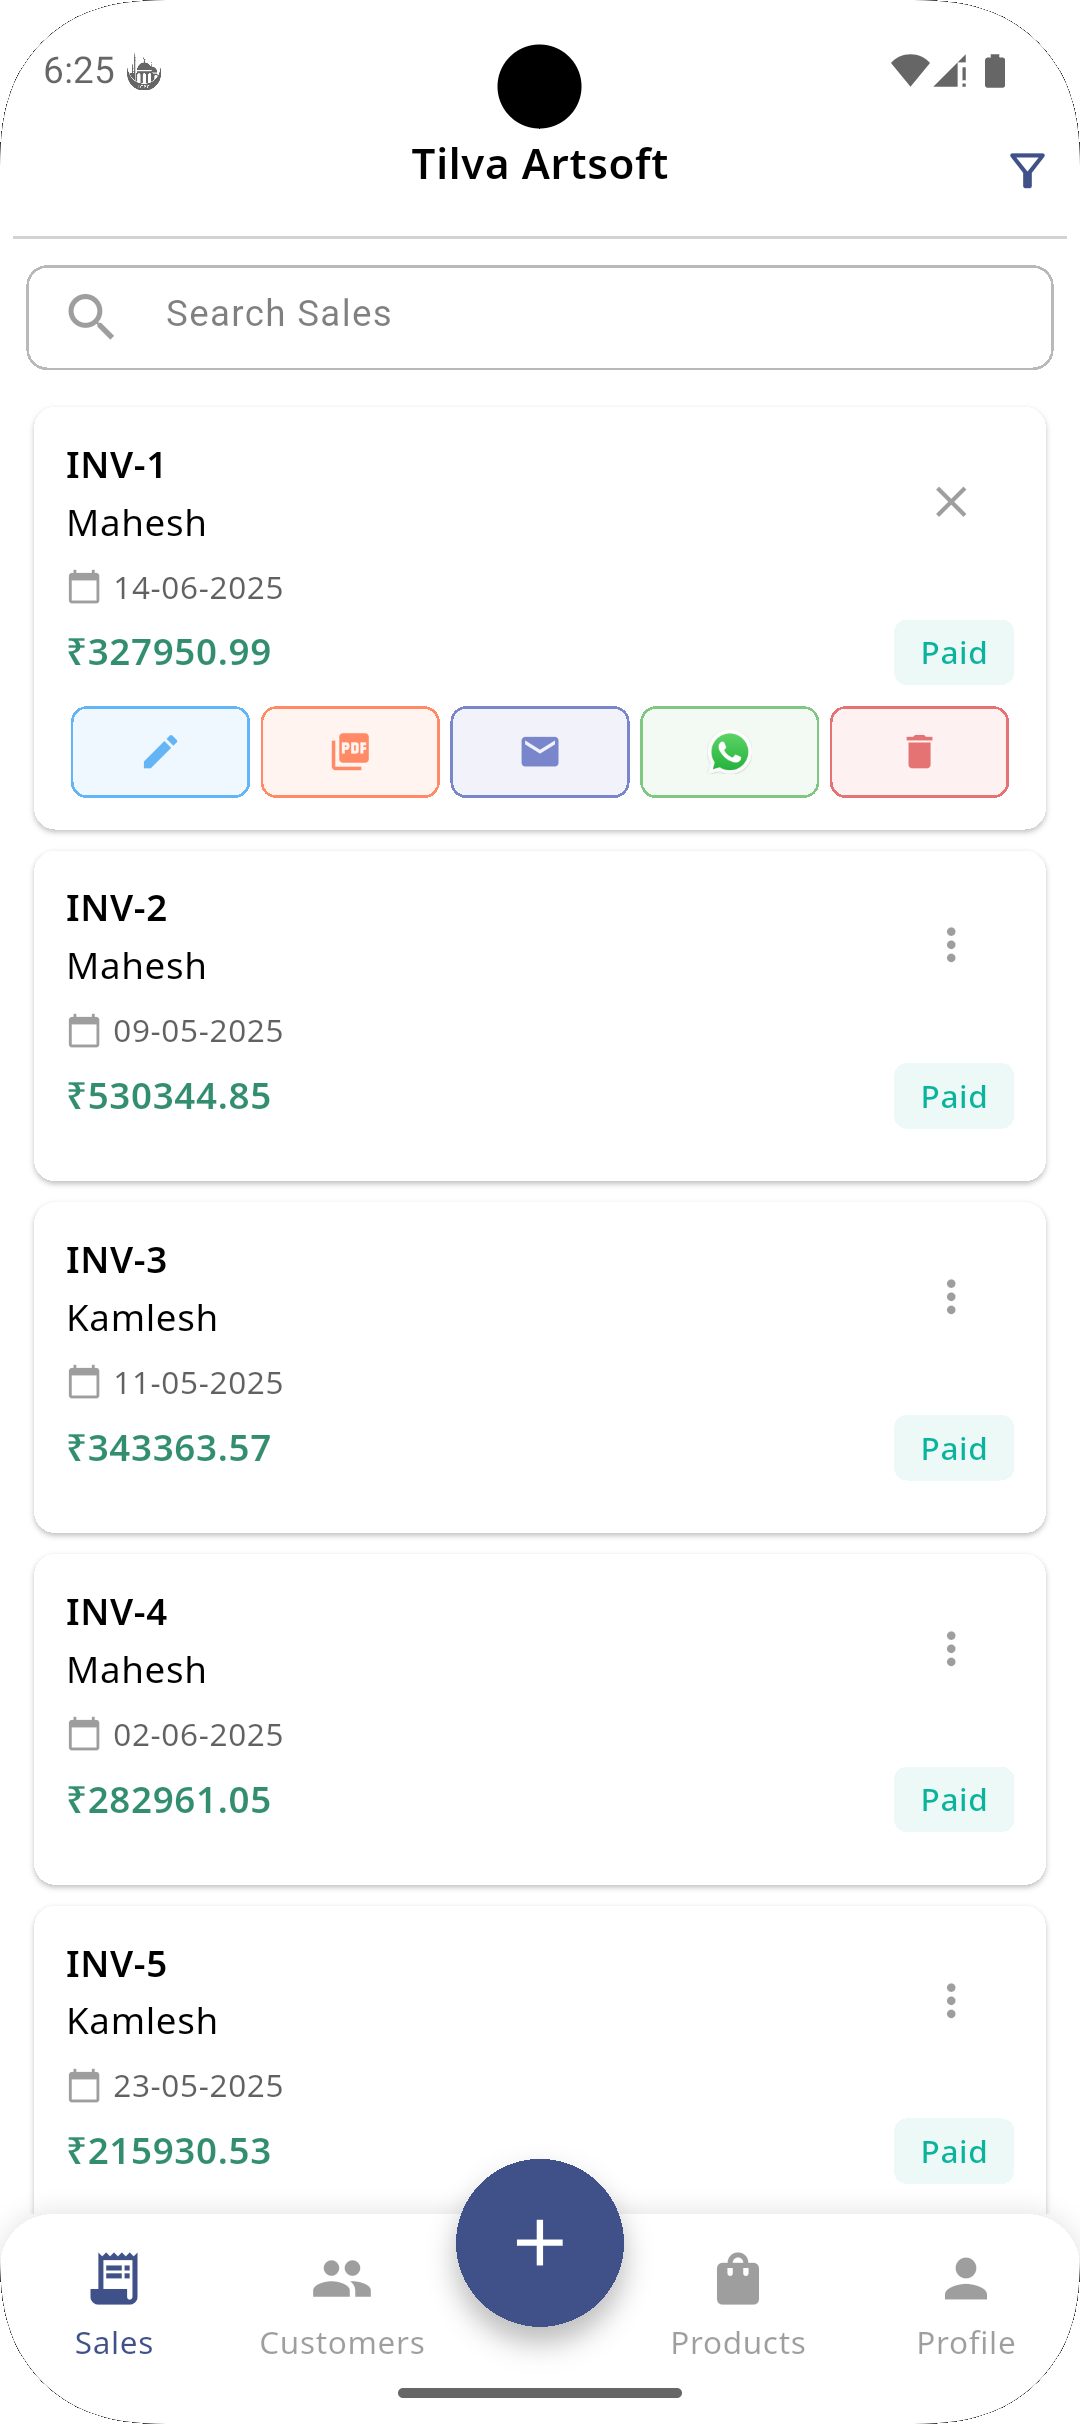Delete invoice INV-1 with trash button
Screen dimensions: 1080x2424
919,752
